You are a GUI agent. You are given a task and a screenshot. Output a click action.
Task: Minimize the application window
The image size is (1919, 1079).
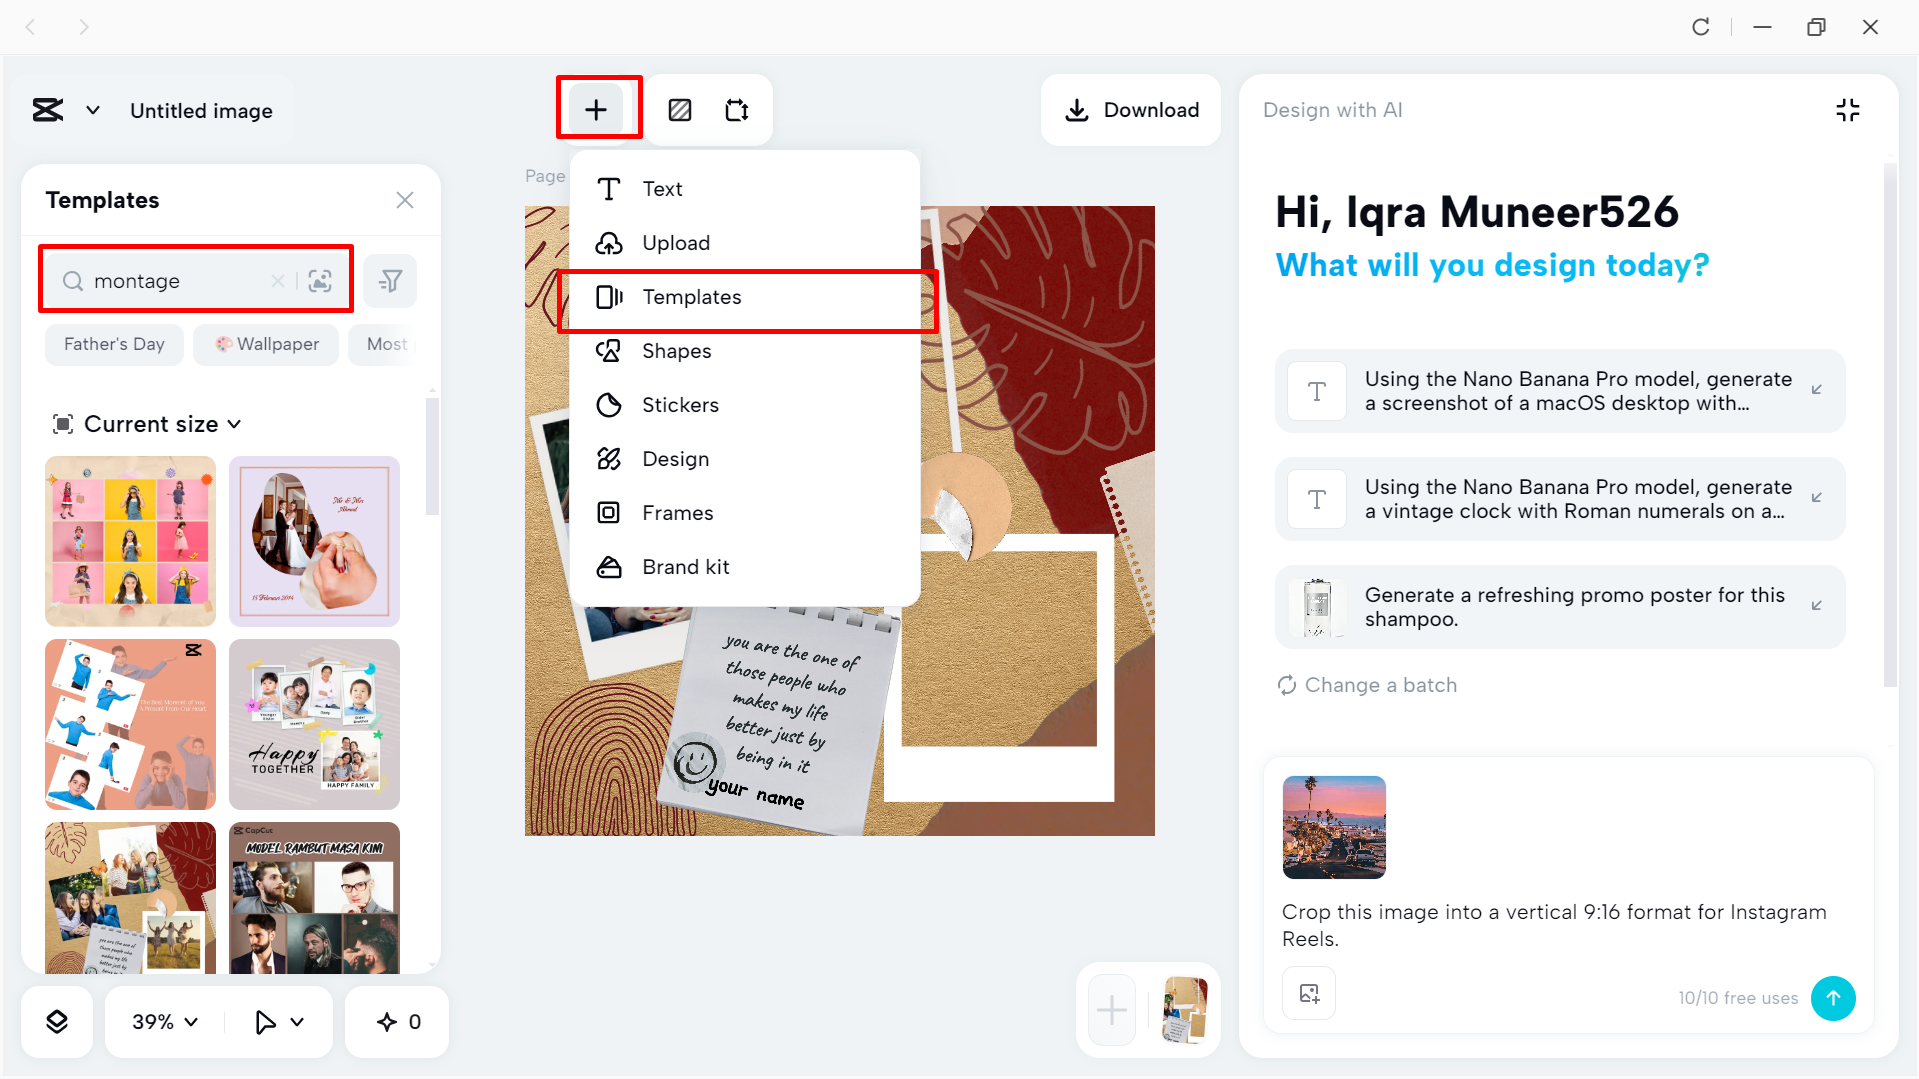coord(1762,27)
